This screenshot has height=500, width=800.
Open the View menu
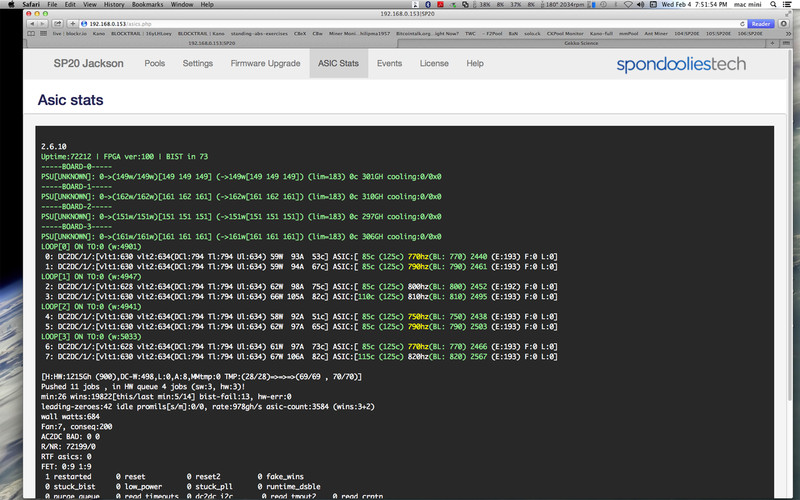coord(90,4)
